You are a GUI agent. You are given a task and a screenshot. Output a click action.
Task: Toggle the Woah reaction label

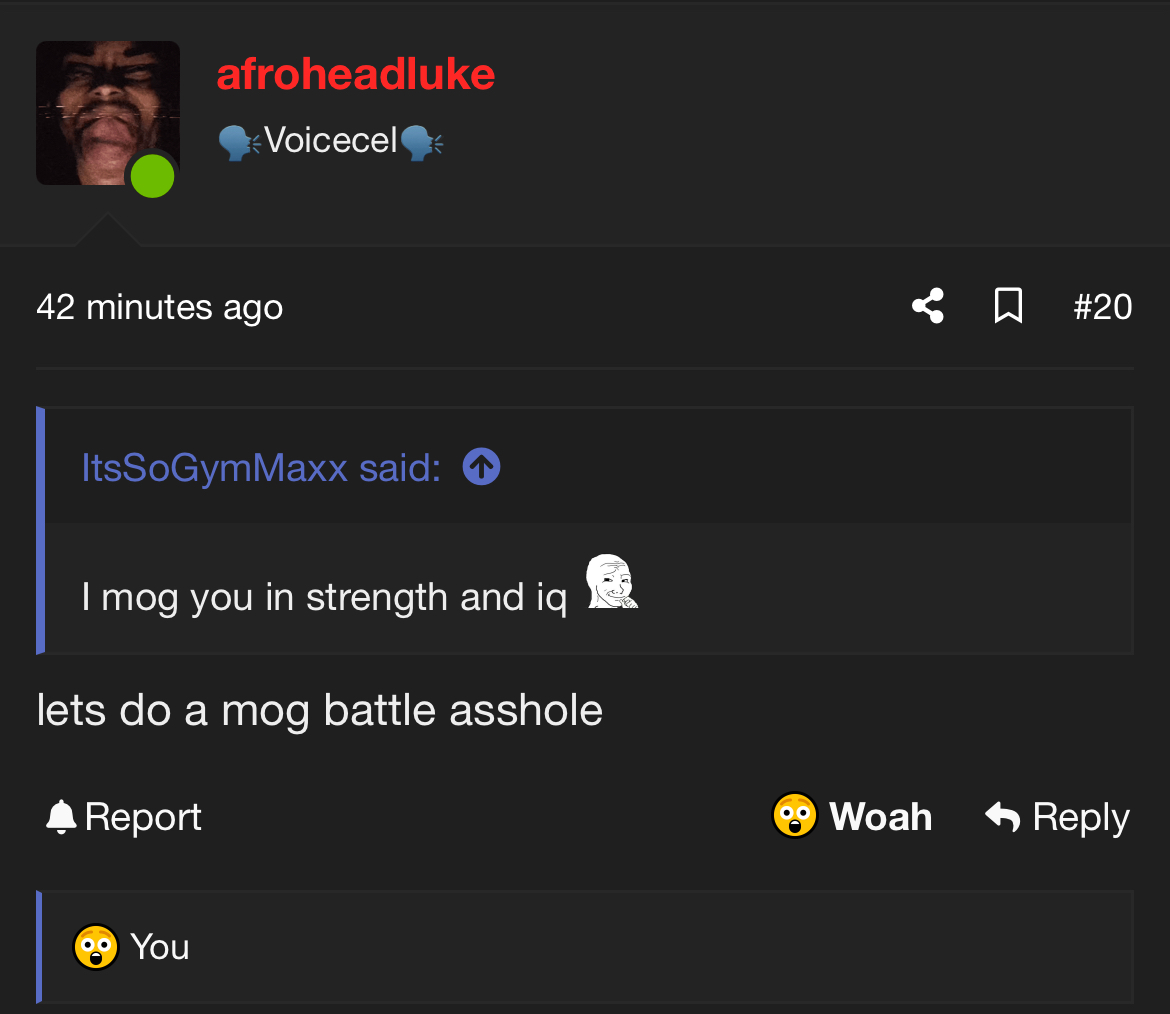coord(880,817)
